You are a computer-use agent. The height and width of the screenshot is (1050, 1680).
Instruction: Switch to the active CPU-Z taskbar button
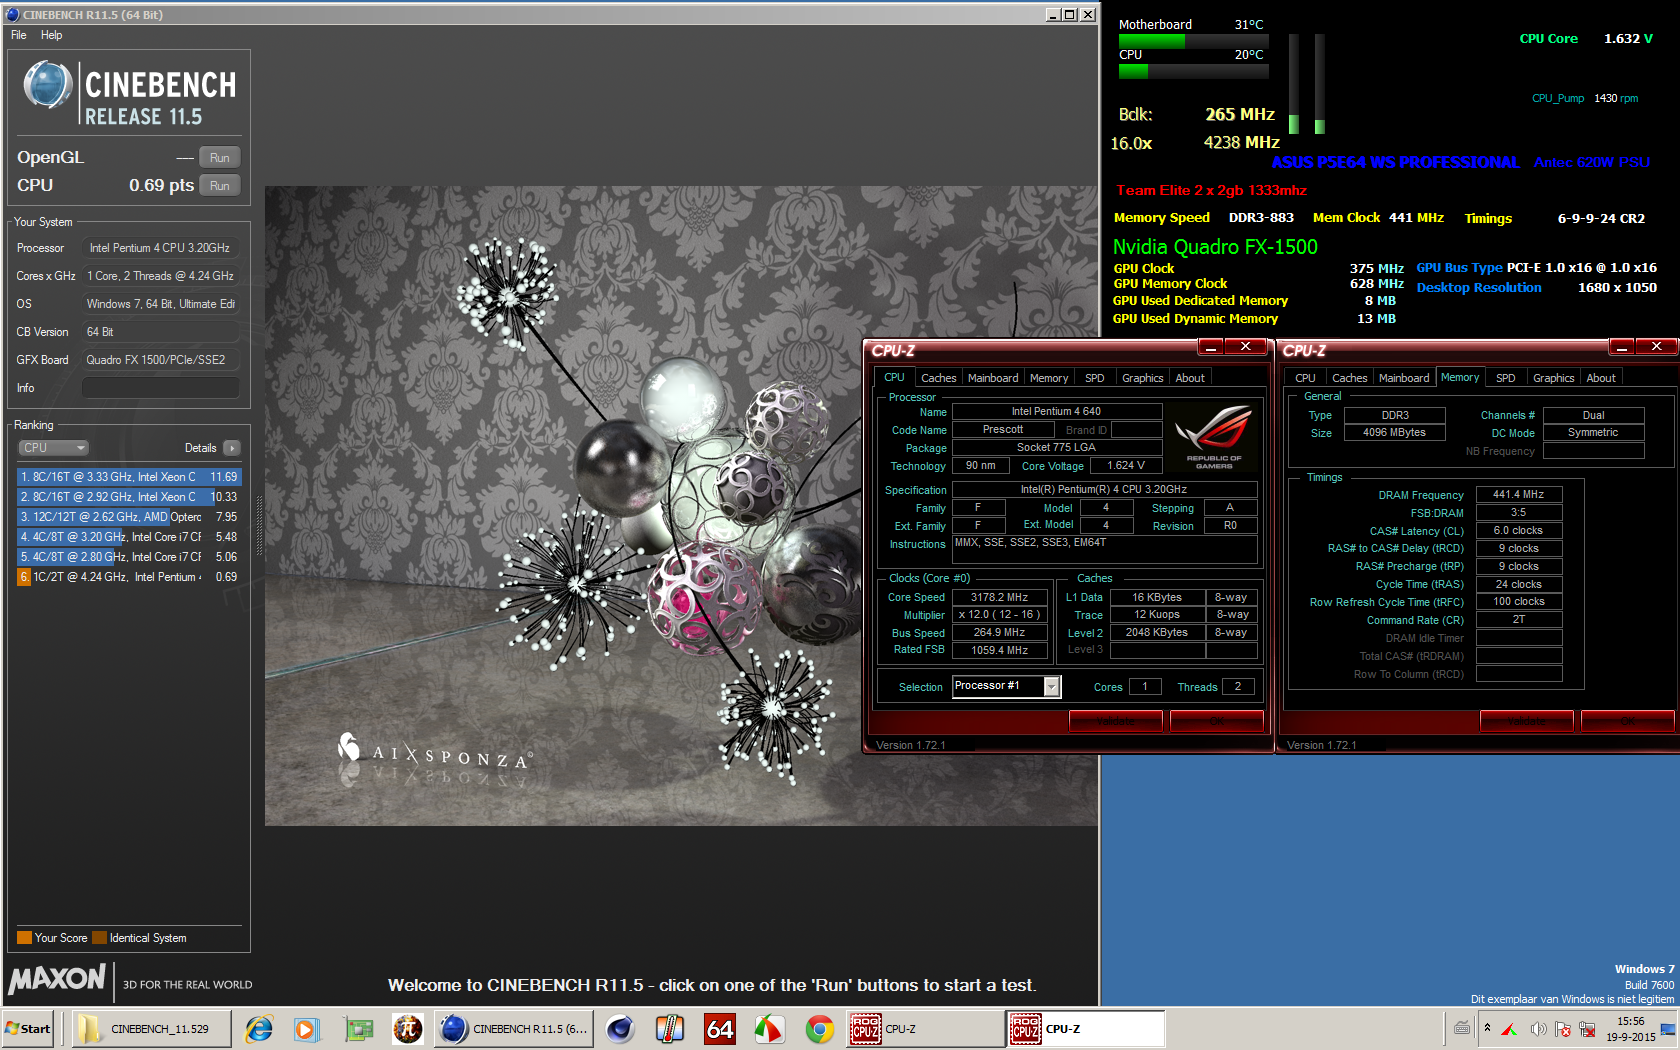point(1087,1028)
